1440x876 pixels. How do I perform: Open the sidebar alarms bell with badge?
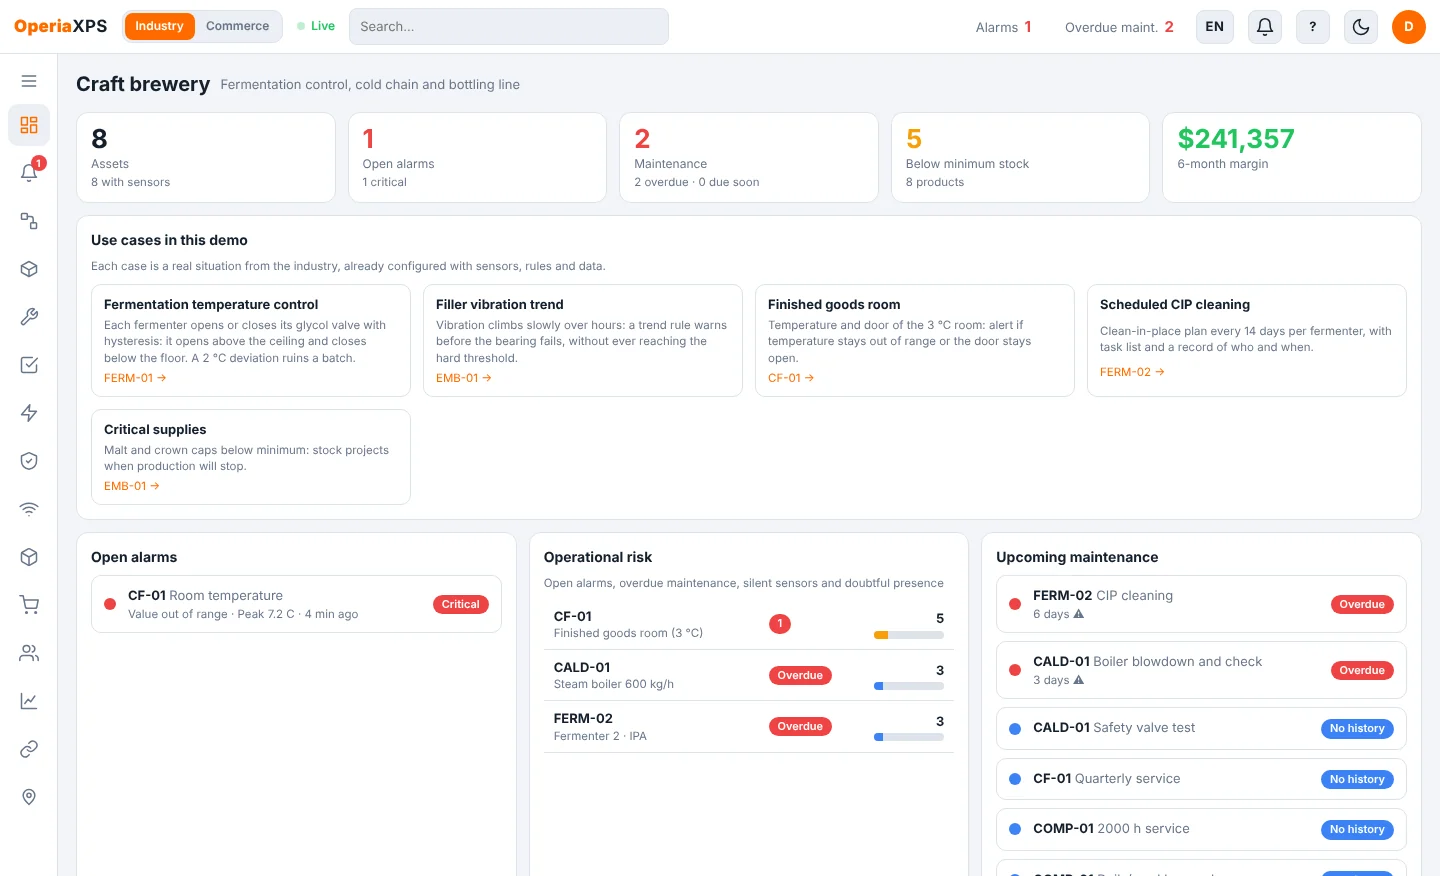(x=29, y=173)
